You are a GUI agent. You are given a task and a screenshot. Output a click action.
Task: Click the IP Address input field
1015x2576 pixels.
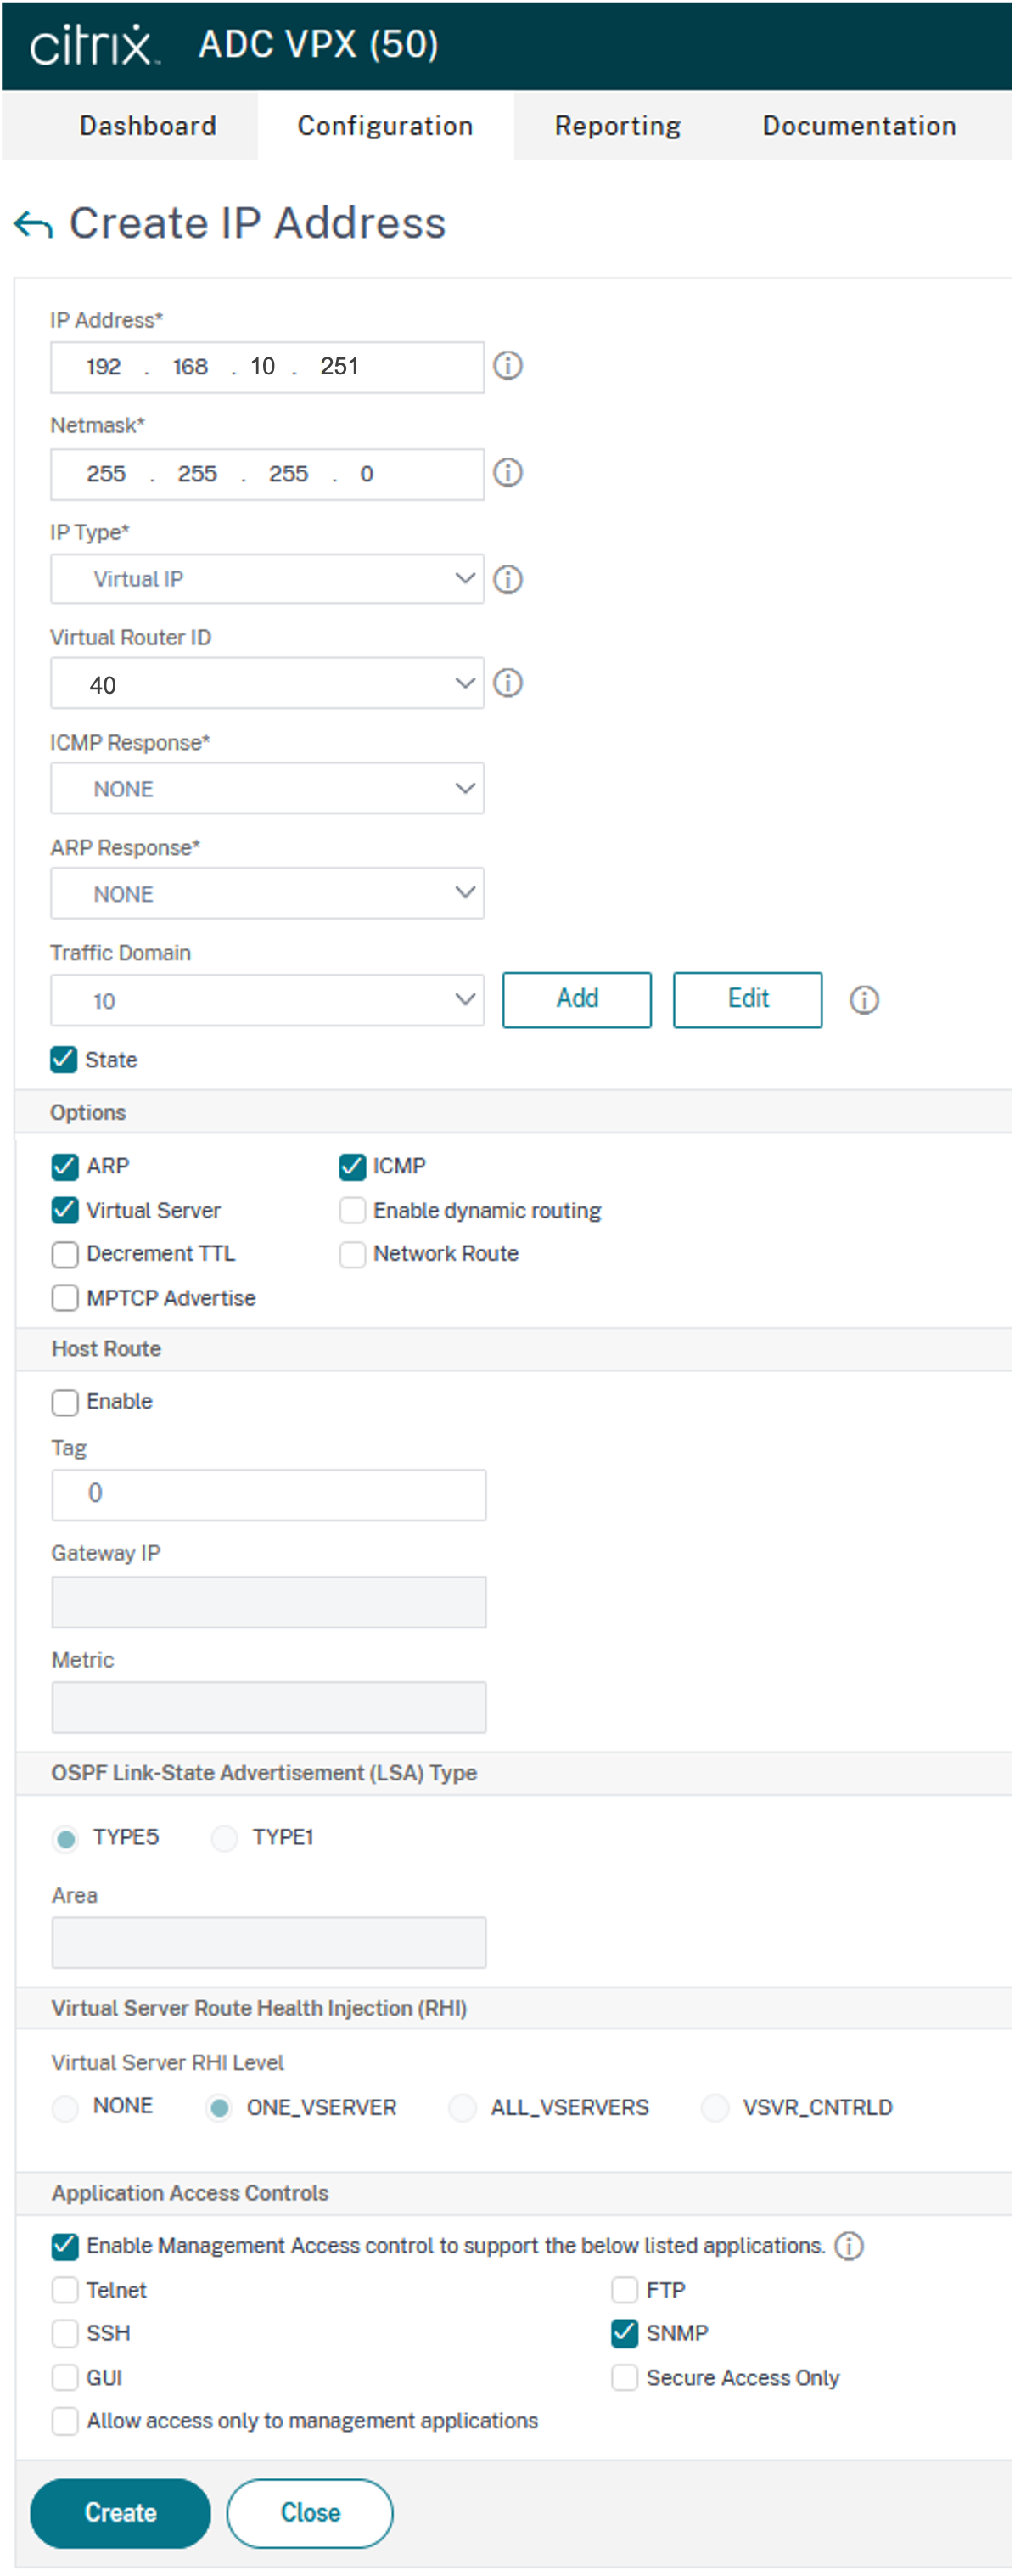pyautogui.click(x=267, y=367)
